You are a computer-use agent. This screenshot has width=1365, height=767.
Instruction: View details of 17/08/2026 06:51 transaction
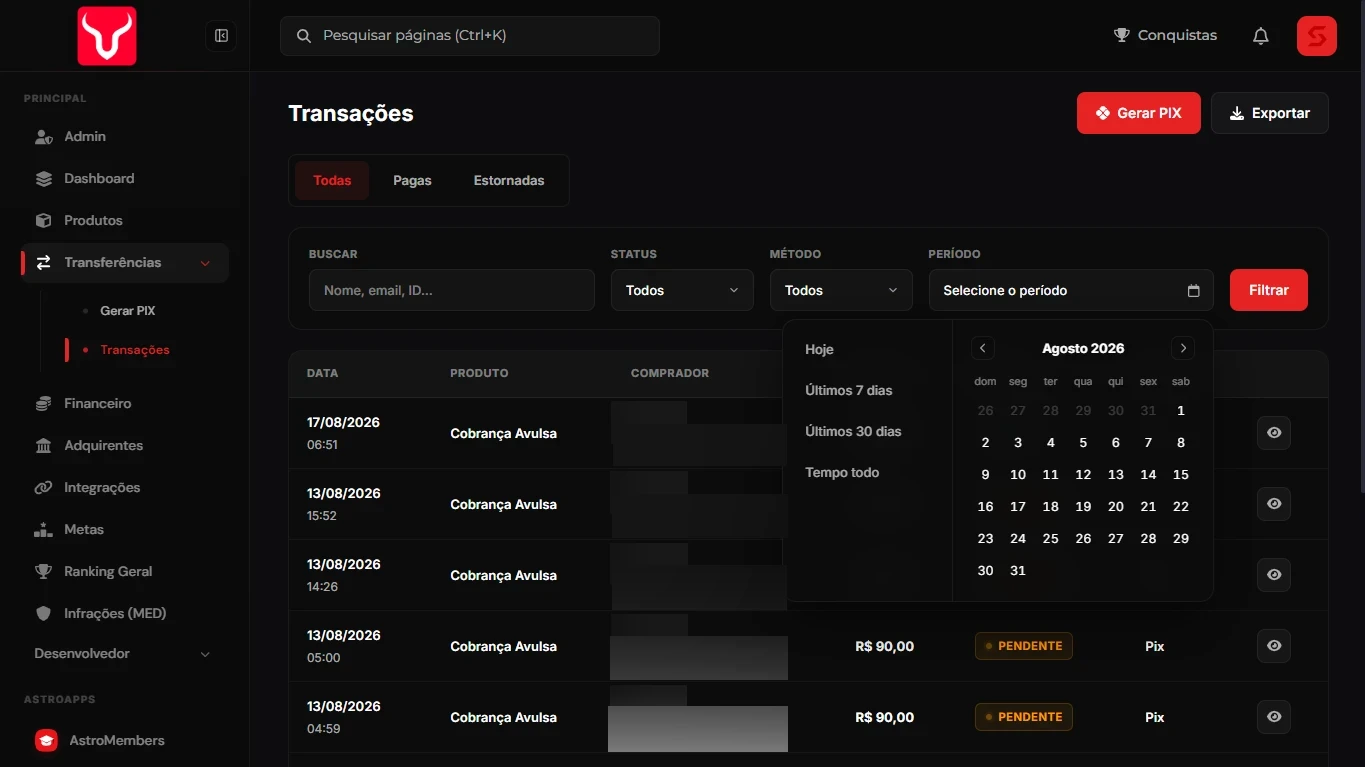(1274, 433)
